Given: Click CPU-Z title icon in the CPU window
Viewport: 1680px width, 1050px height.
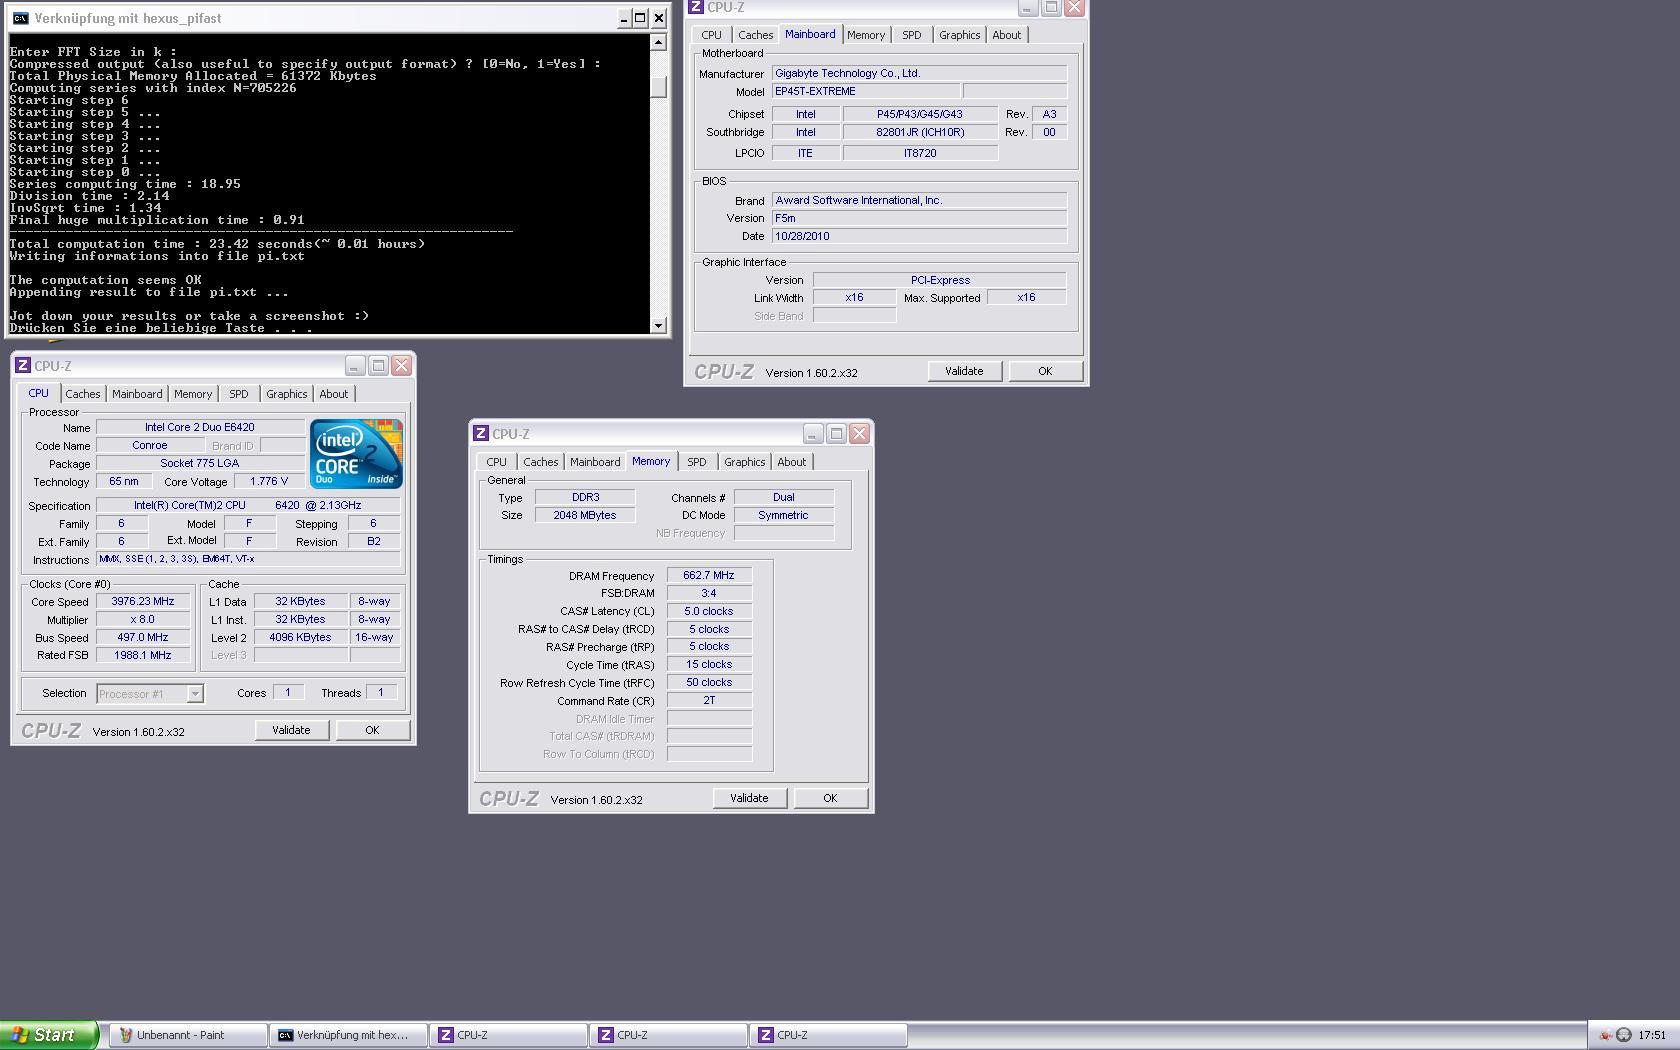Looking at the screenshot, I should point(23,366).
